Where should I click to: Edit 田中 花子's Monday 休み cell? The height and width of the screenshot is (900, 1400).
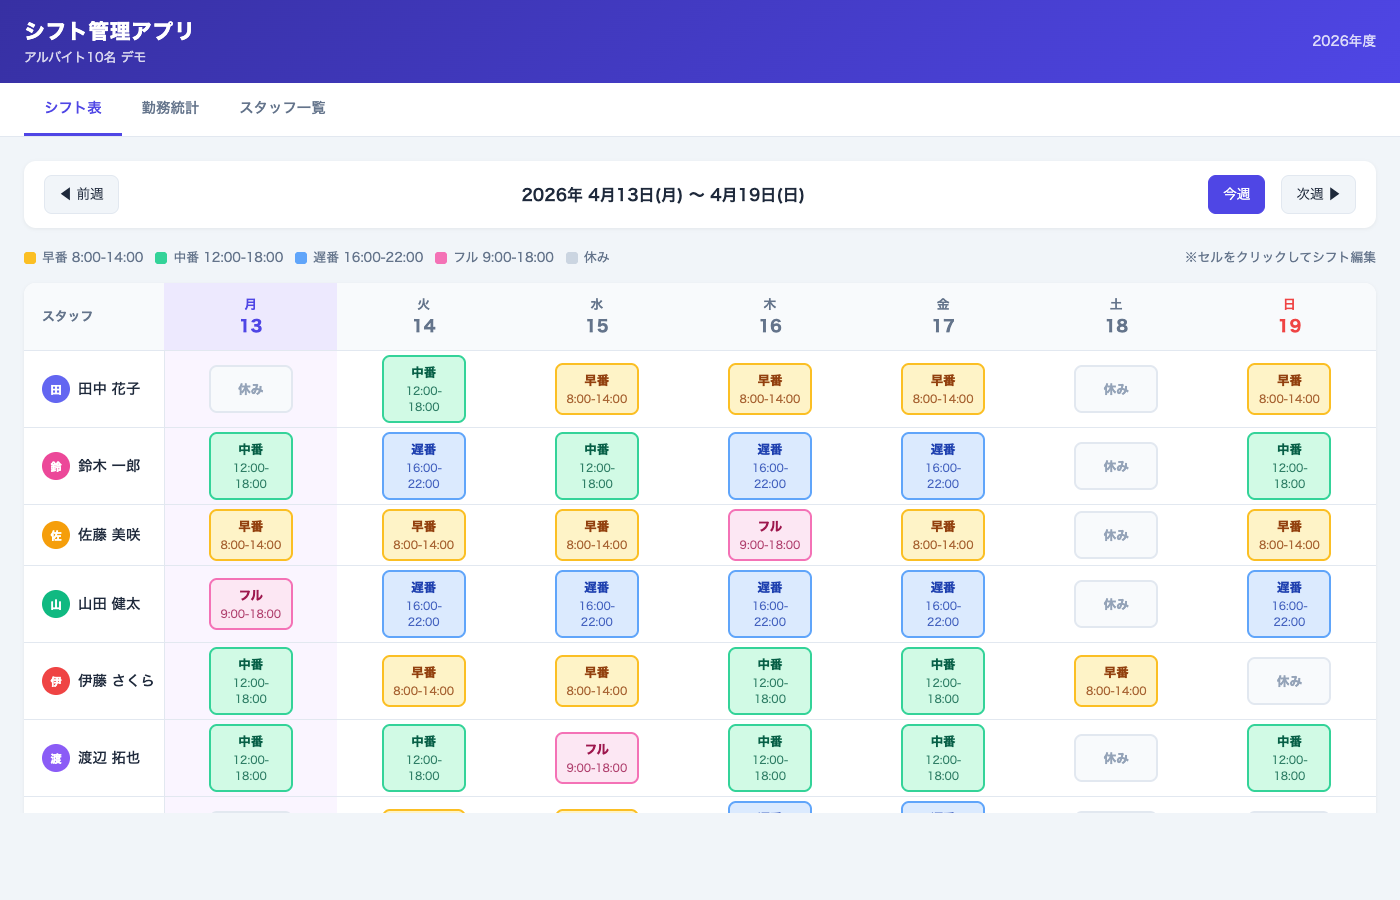click(x=251, y=389)
